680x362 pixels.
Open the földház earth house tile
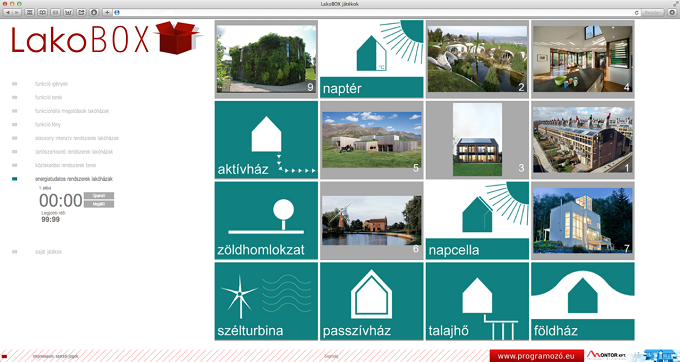[582, 301]
